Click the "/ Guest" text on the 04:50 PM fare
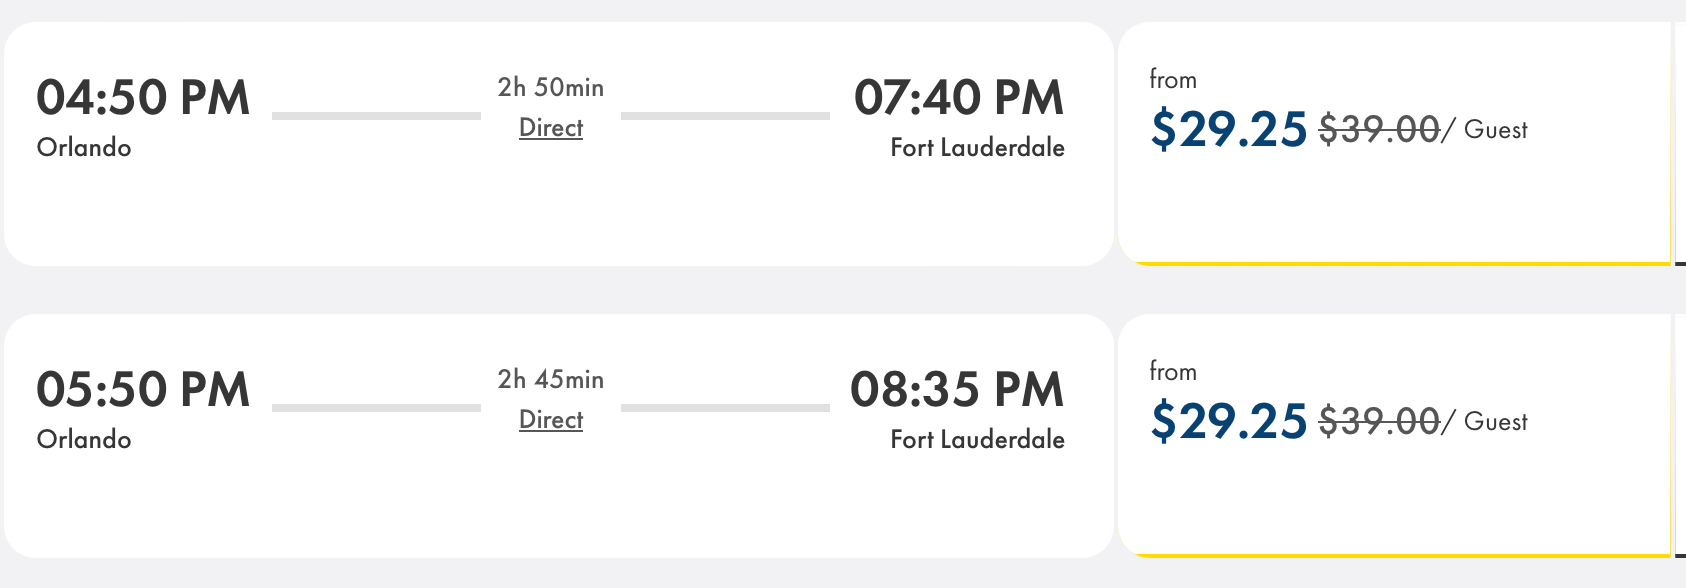Screen dimensions: 1686x588 coord(1488,130)
